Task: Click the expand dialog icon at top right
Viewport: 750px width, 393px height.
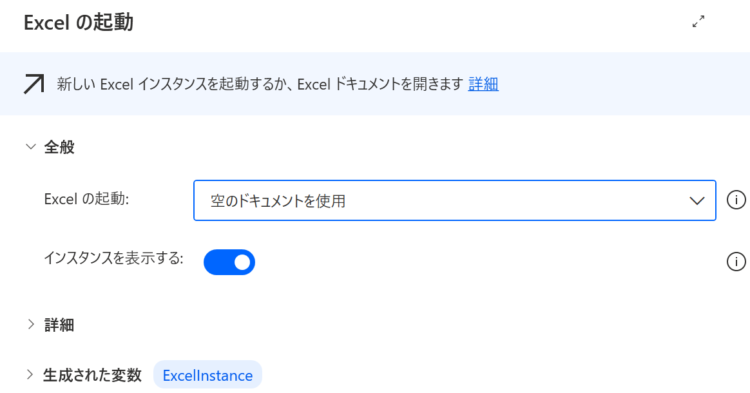Action: [x=698, y=22]
